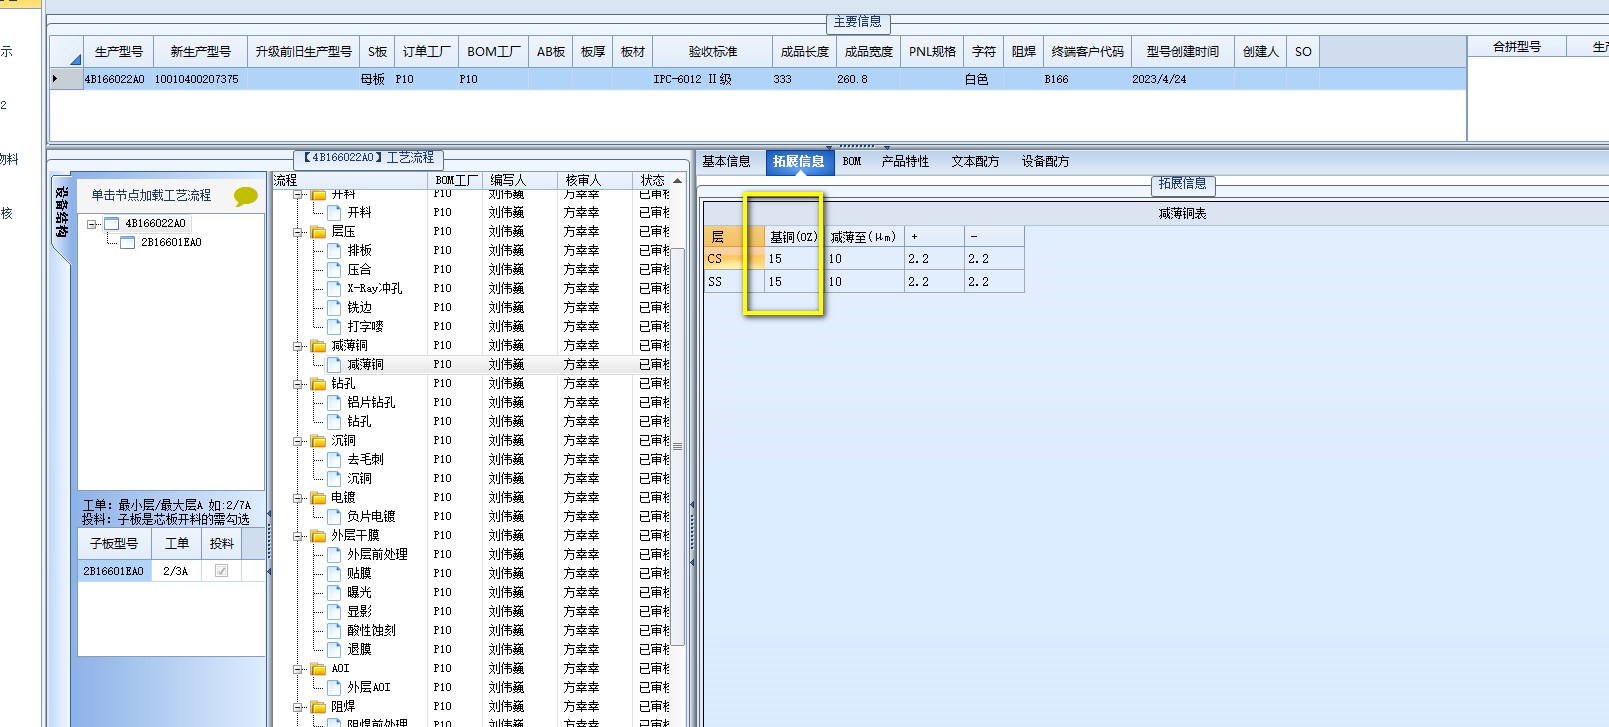Click the 合拼型号 column header
The image size is (1609, 727).
(x=1516, y=47)
